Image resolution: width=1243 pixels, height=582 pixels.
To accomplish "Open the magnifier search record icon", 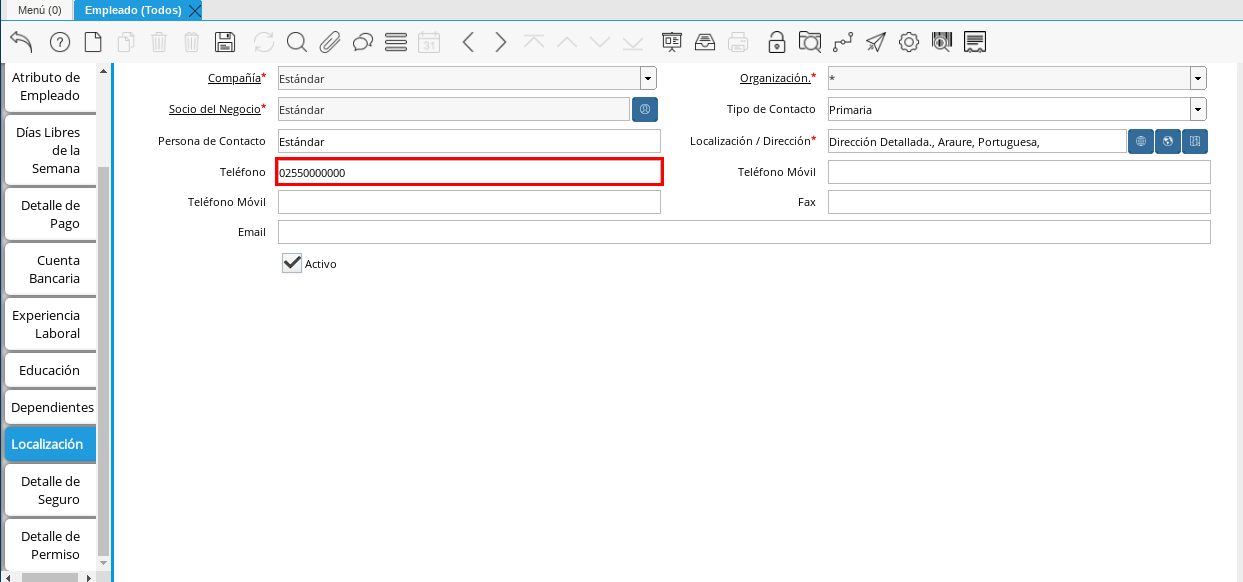I will (297, 42).
